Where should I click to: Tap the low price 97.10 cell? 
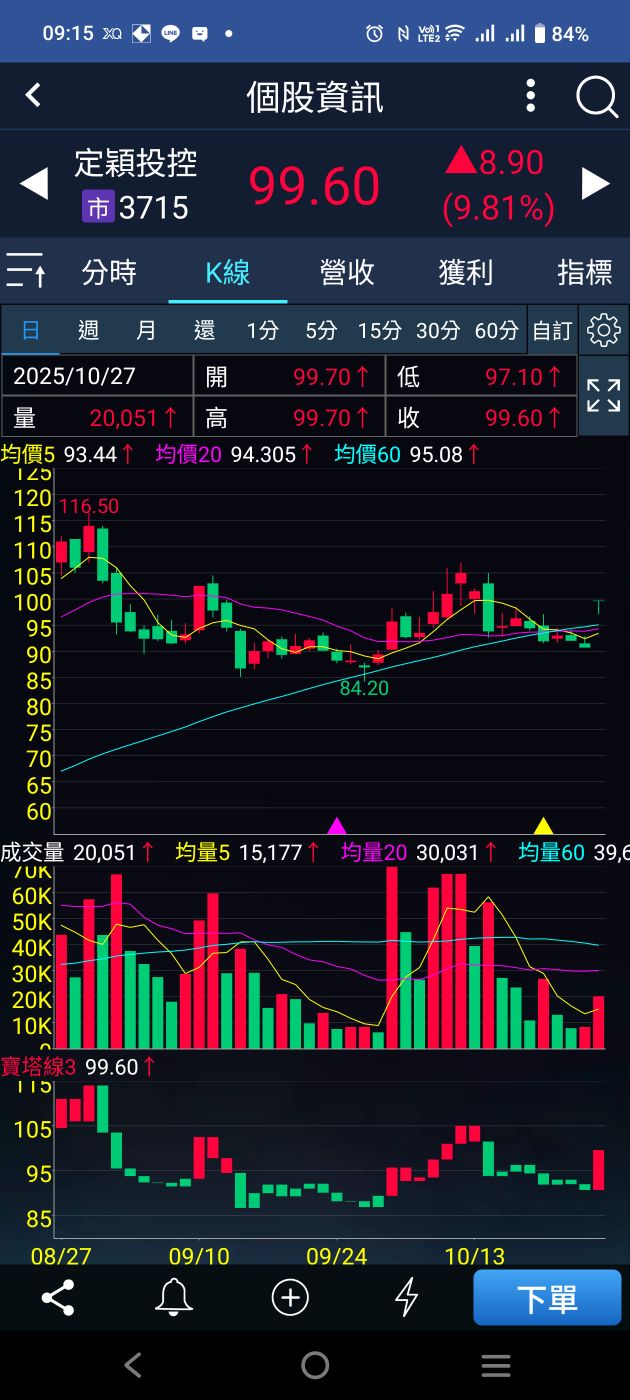click(x=480, y=376)
